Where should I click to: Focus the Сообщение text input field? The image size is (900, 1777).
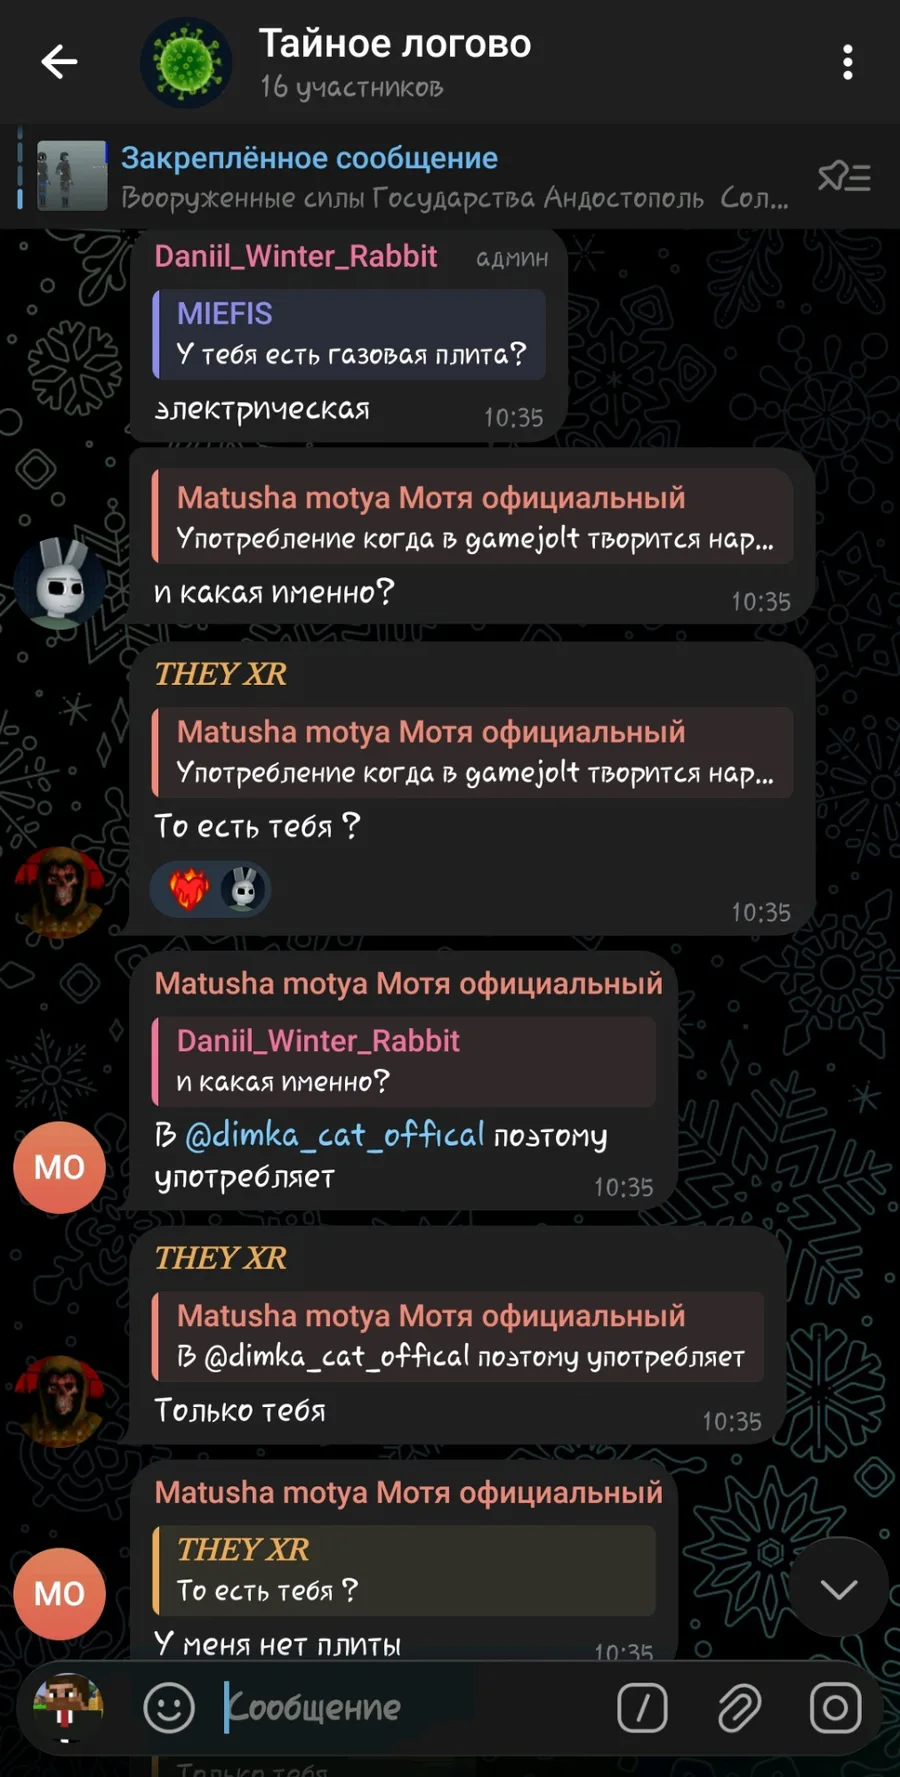click(410, 1707)
